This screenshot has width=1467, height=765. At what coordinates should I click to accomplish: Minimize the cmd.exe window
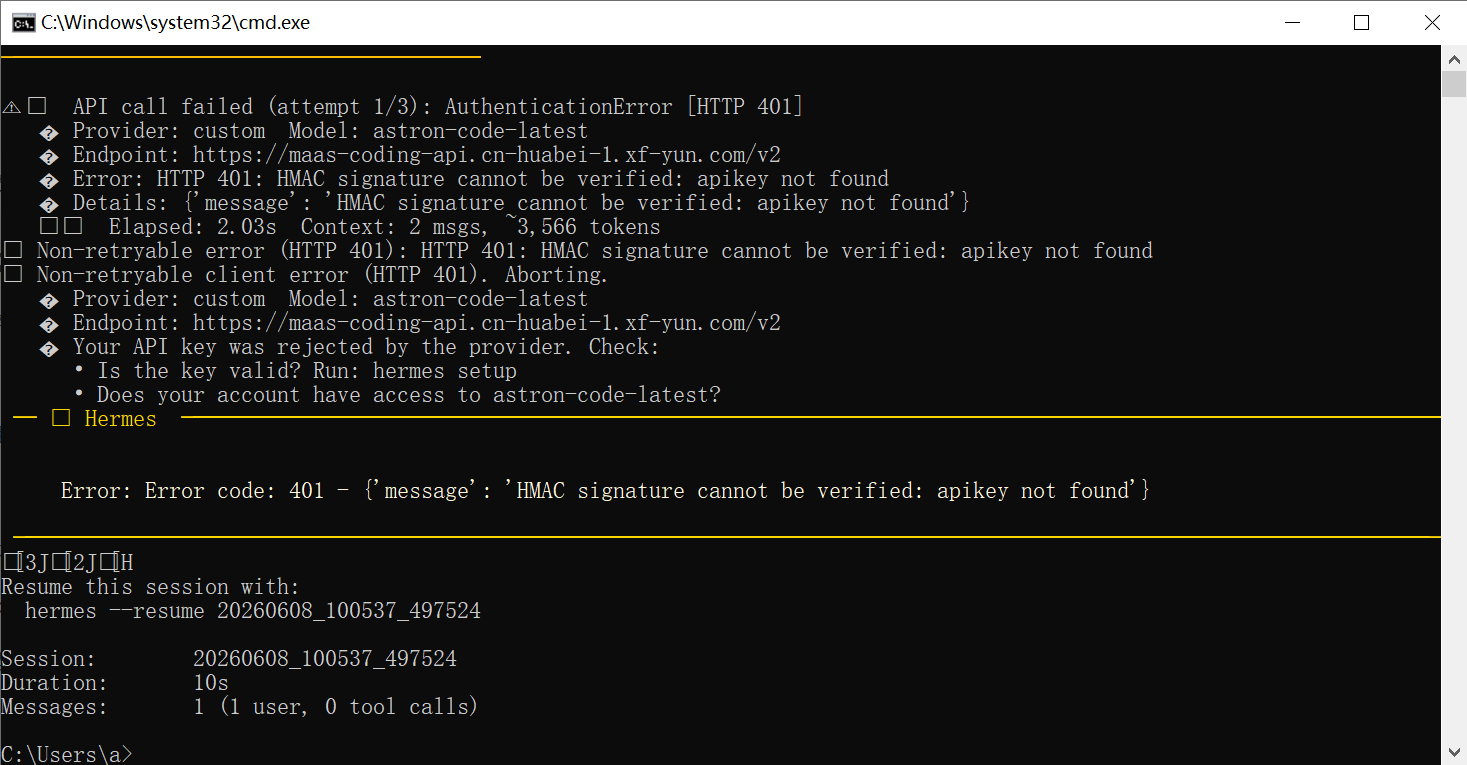(x=1293, y=22)
